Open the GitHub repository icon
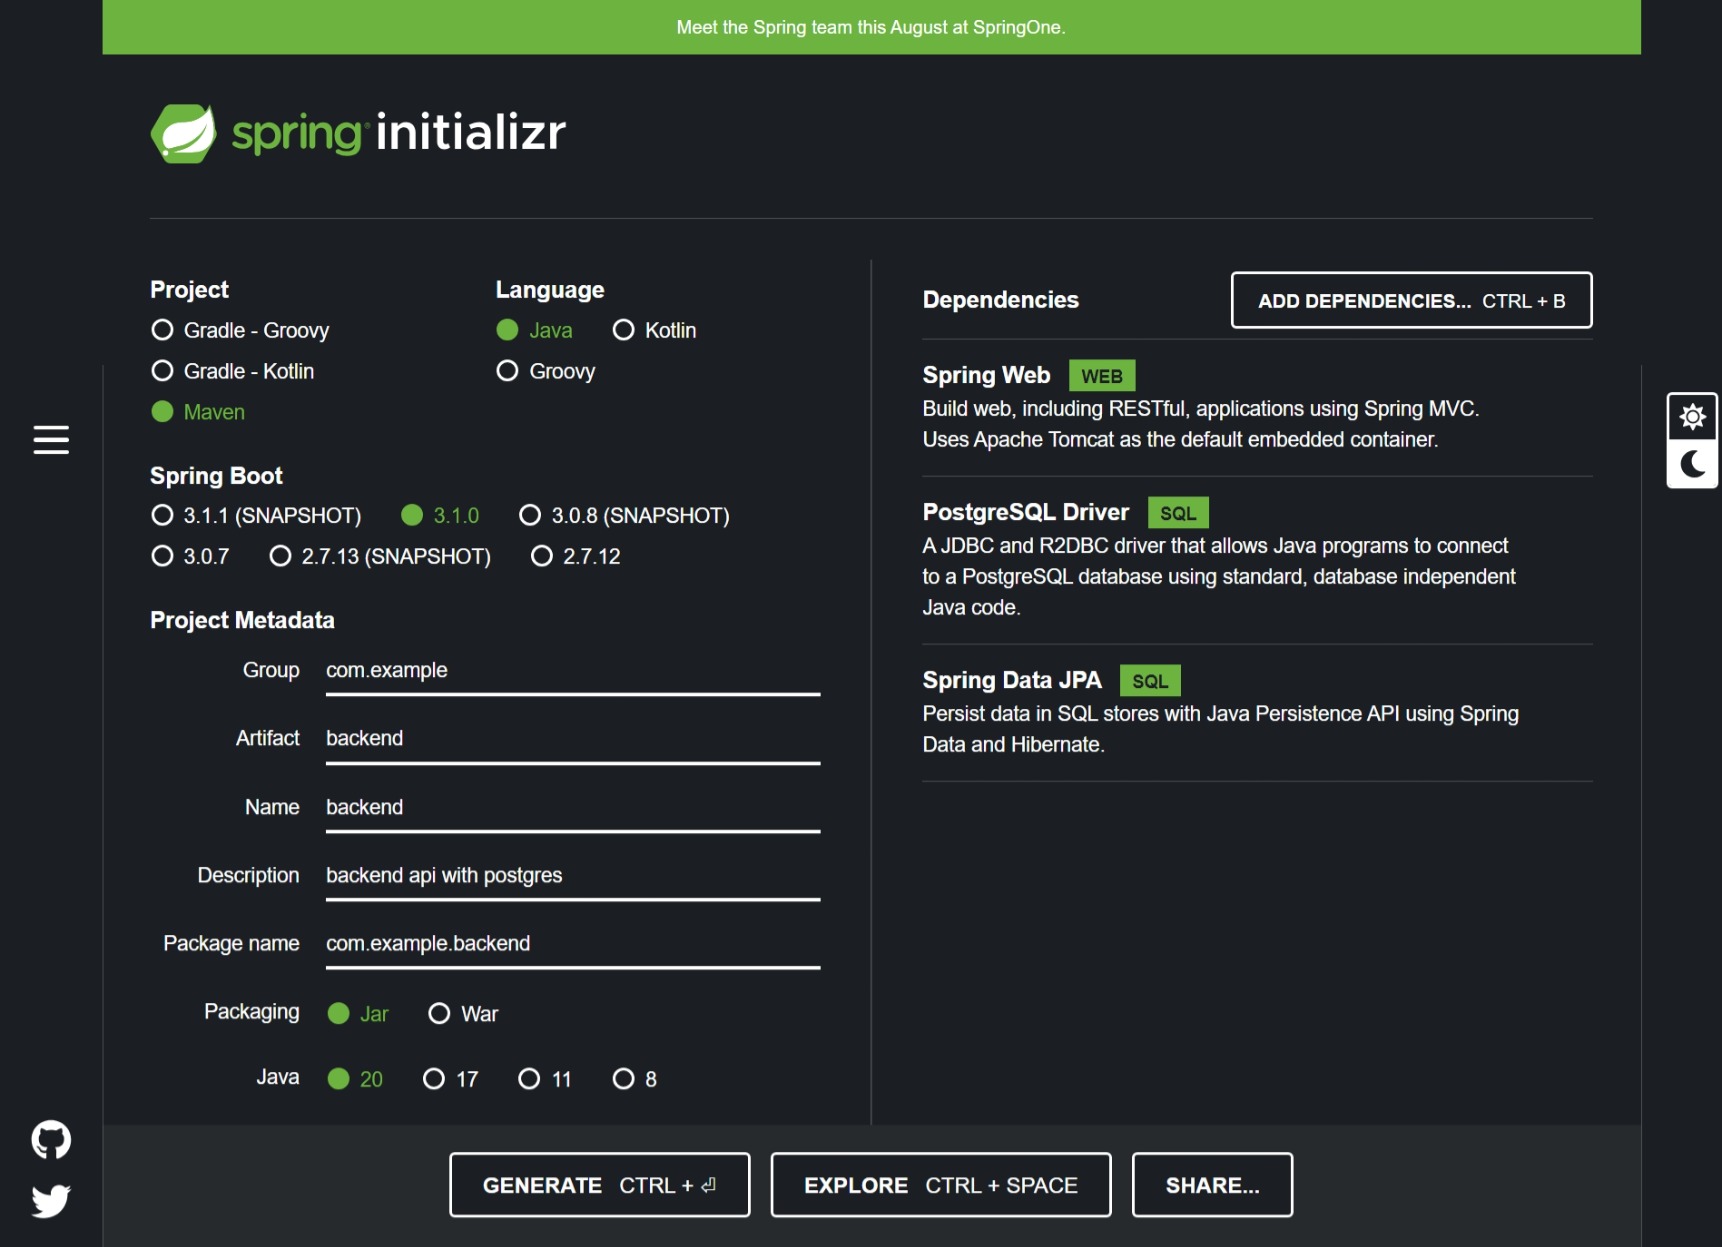This screenshot has height=1247, width=1722. click(51, 1139)
